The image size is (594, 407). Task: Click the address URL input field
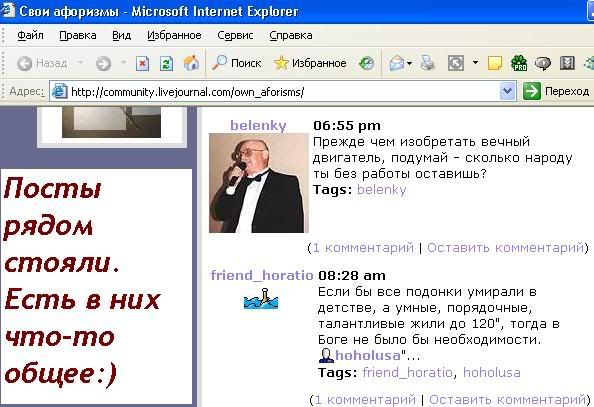[284, 92]
